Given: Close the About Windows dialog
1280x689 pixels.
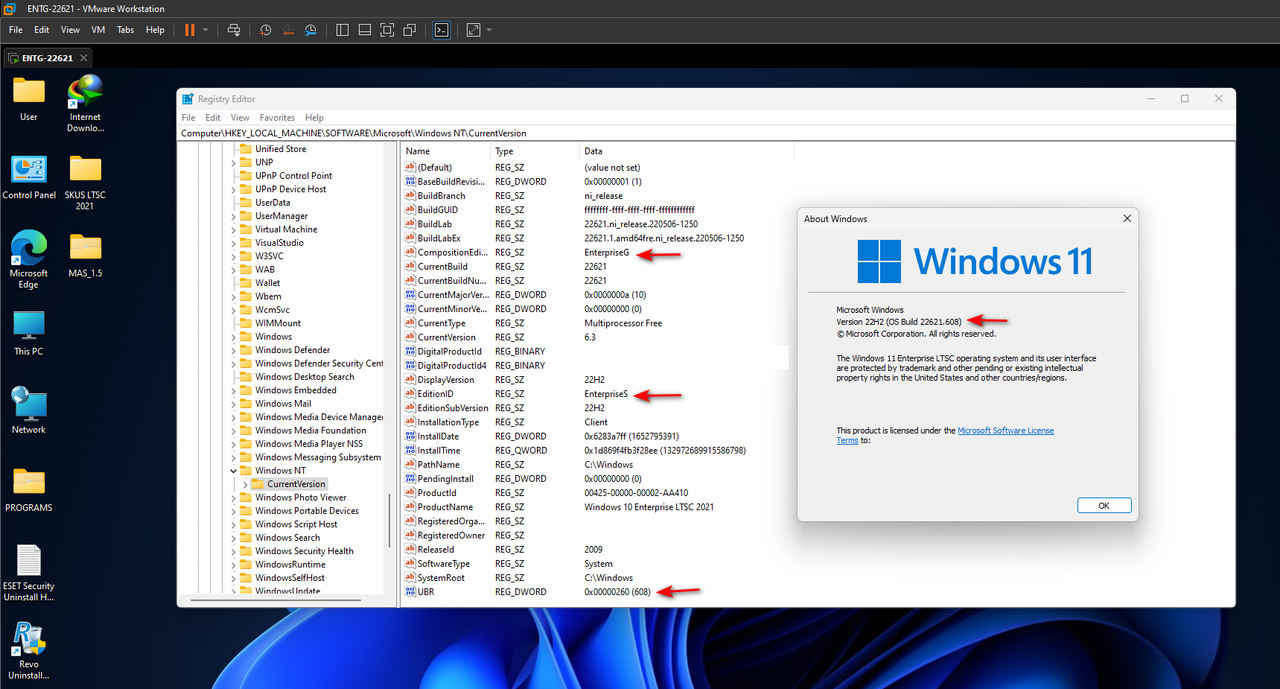Looking at the screenshot, I should point(1127,218).
